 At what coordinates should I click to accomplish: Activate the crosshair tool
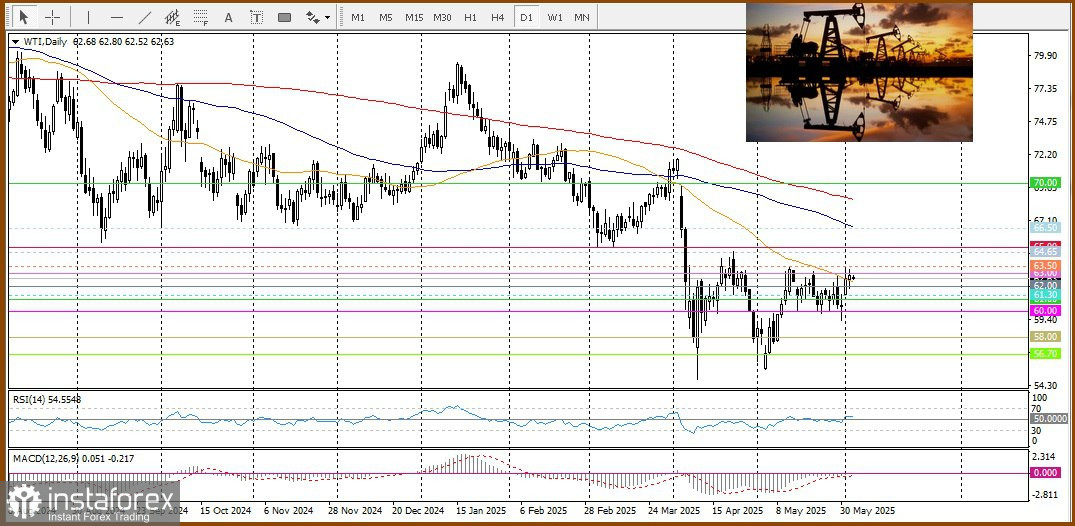coord(52,17)
